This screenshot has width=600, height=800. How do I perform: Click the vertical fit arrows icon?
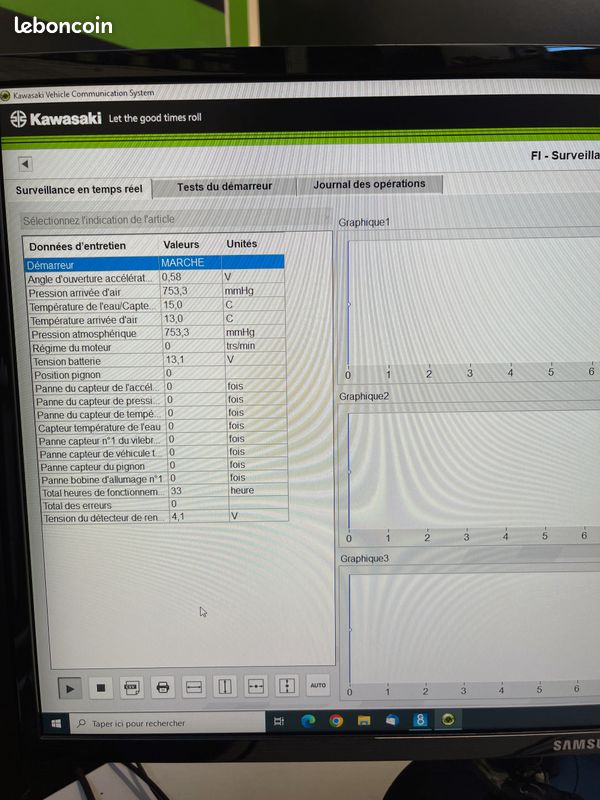(287, 686)
